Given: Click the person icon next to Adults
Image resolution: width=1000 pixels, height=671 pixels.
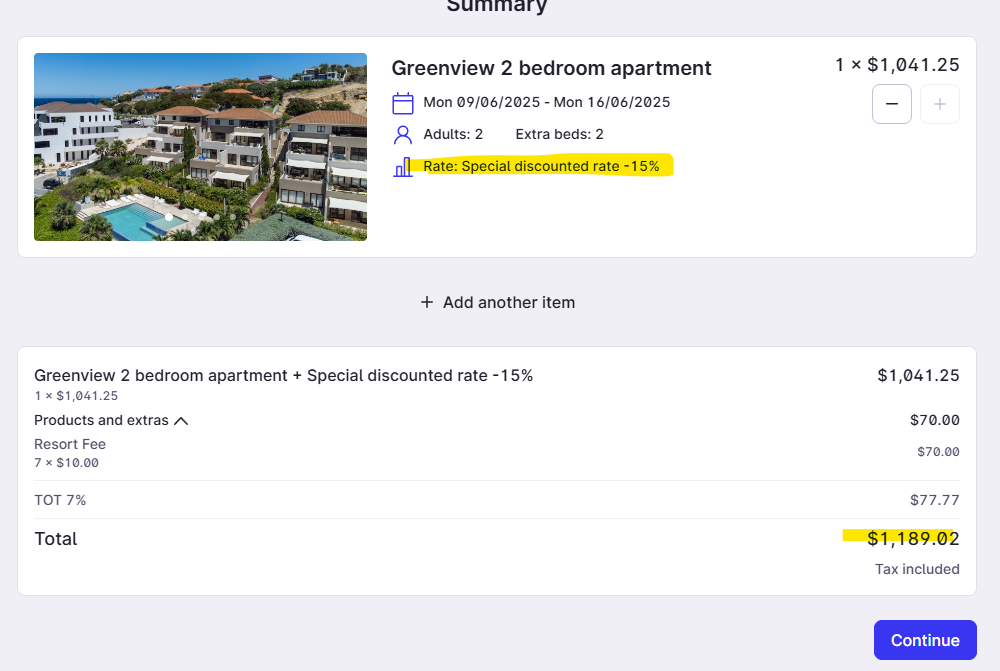Looking at the screenshot, I should click(403, 134).
